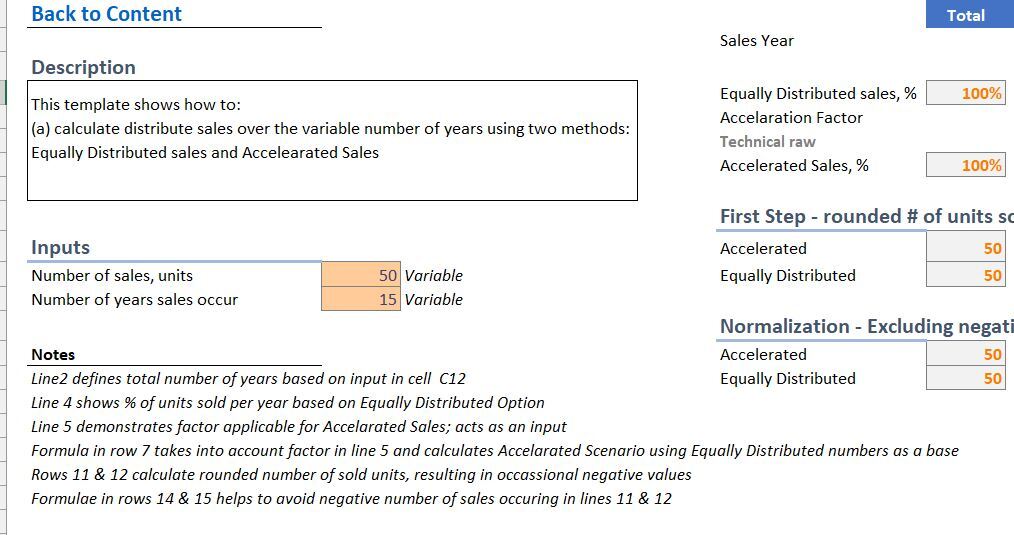Click the Description text box

coord(332,140)
